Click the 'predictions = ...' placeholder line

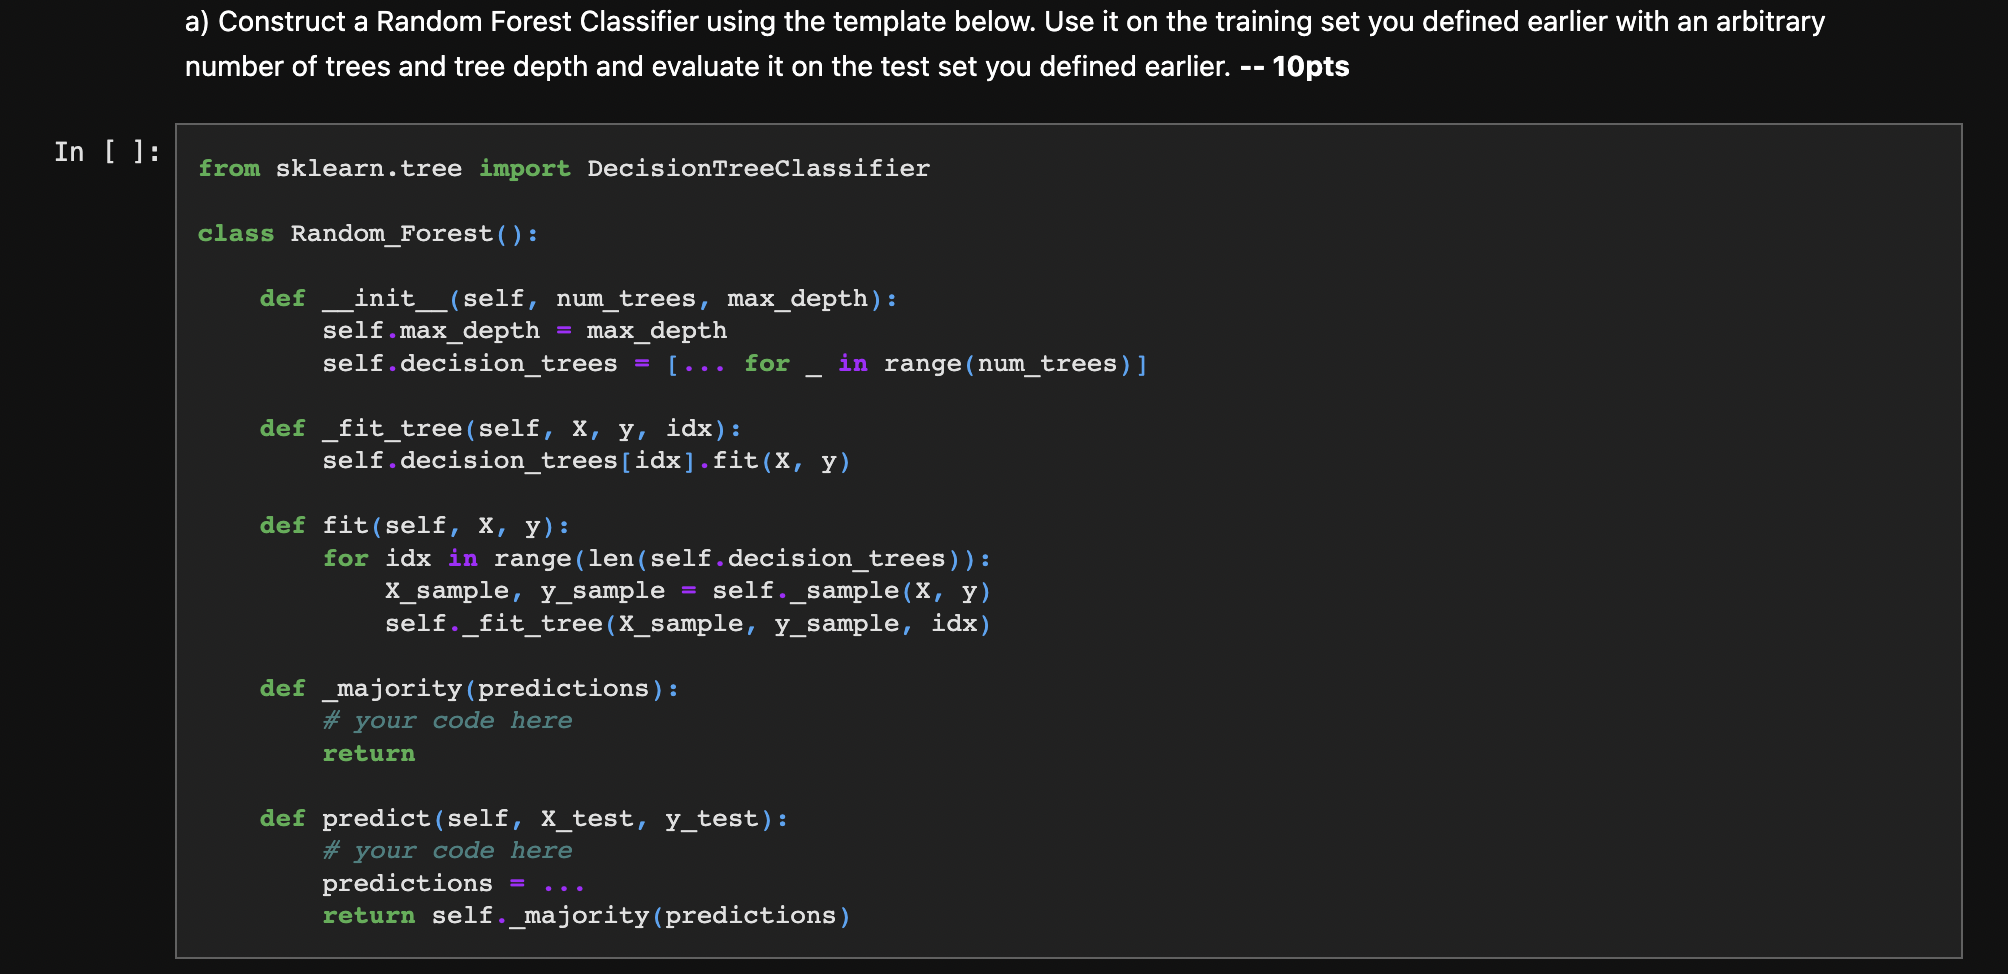coord(450,882)
